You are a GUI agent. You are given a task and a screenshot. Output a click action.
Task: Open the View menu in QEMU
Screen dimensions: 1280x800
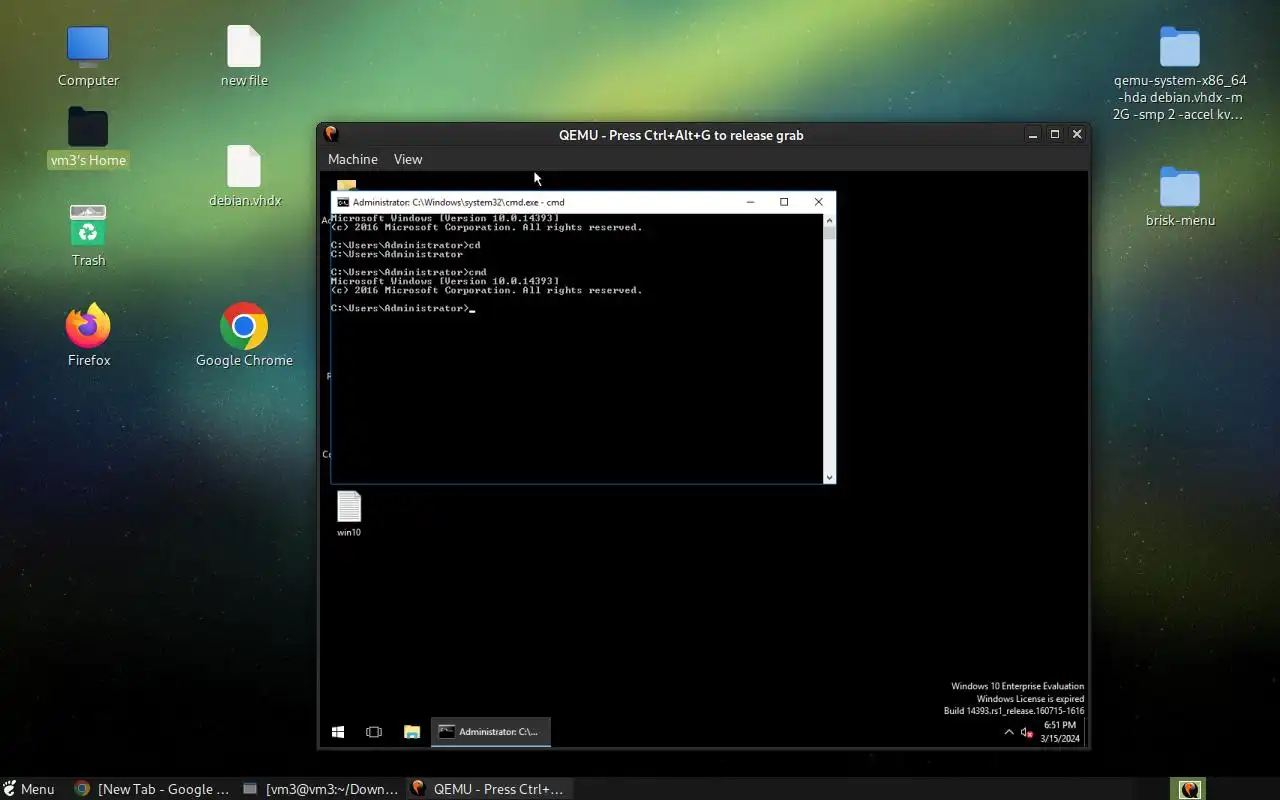click(x=408, y=159)
